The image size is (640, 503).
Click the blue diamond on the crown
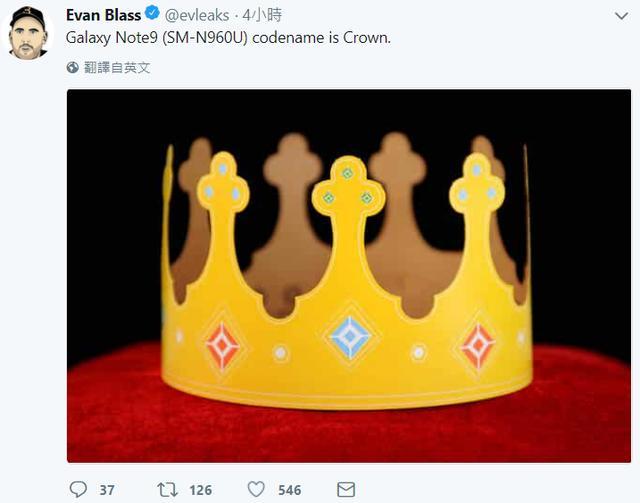350,337
